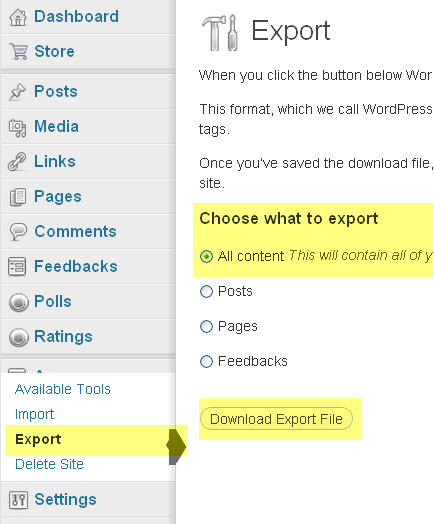Viewport: 434px width, 524px height.
Task: Click the Links chain icon
Action: pos(17,162)
